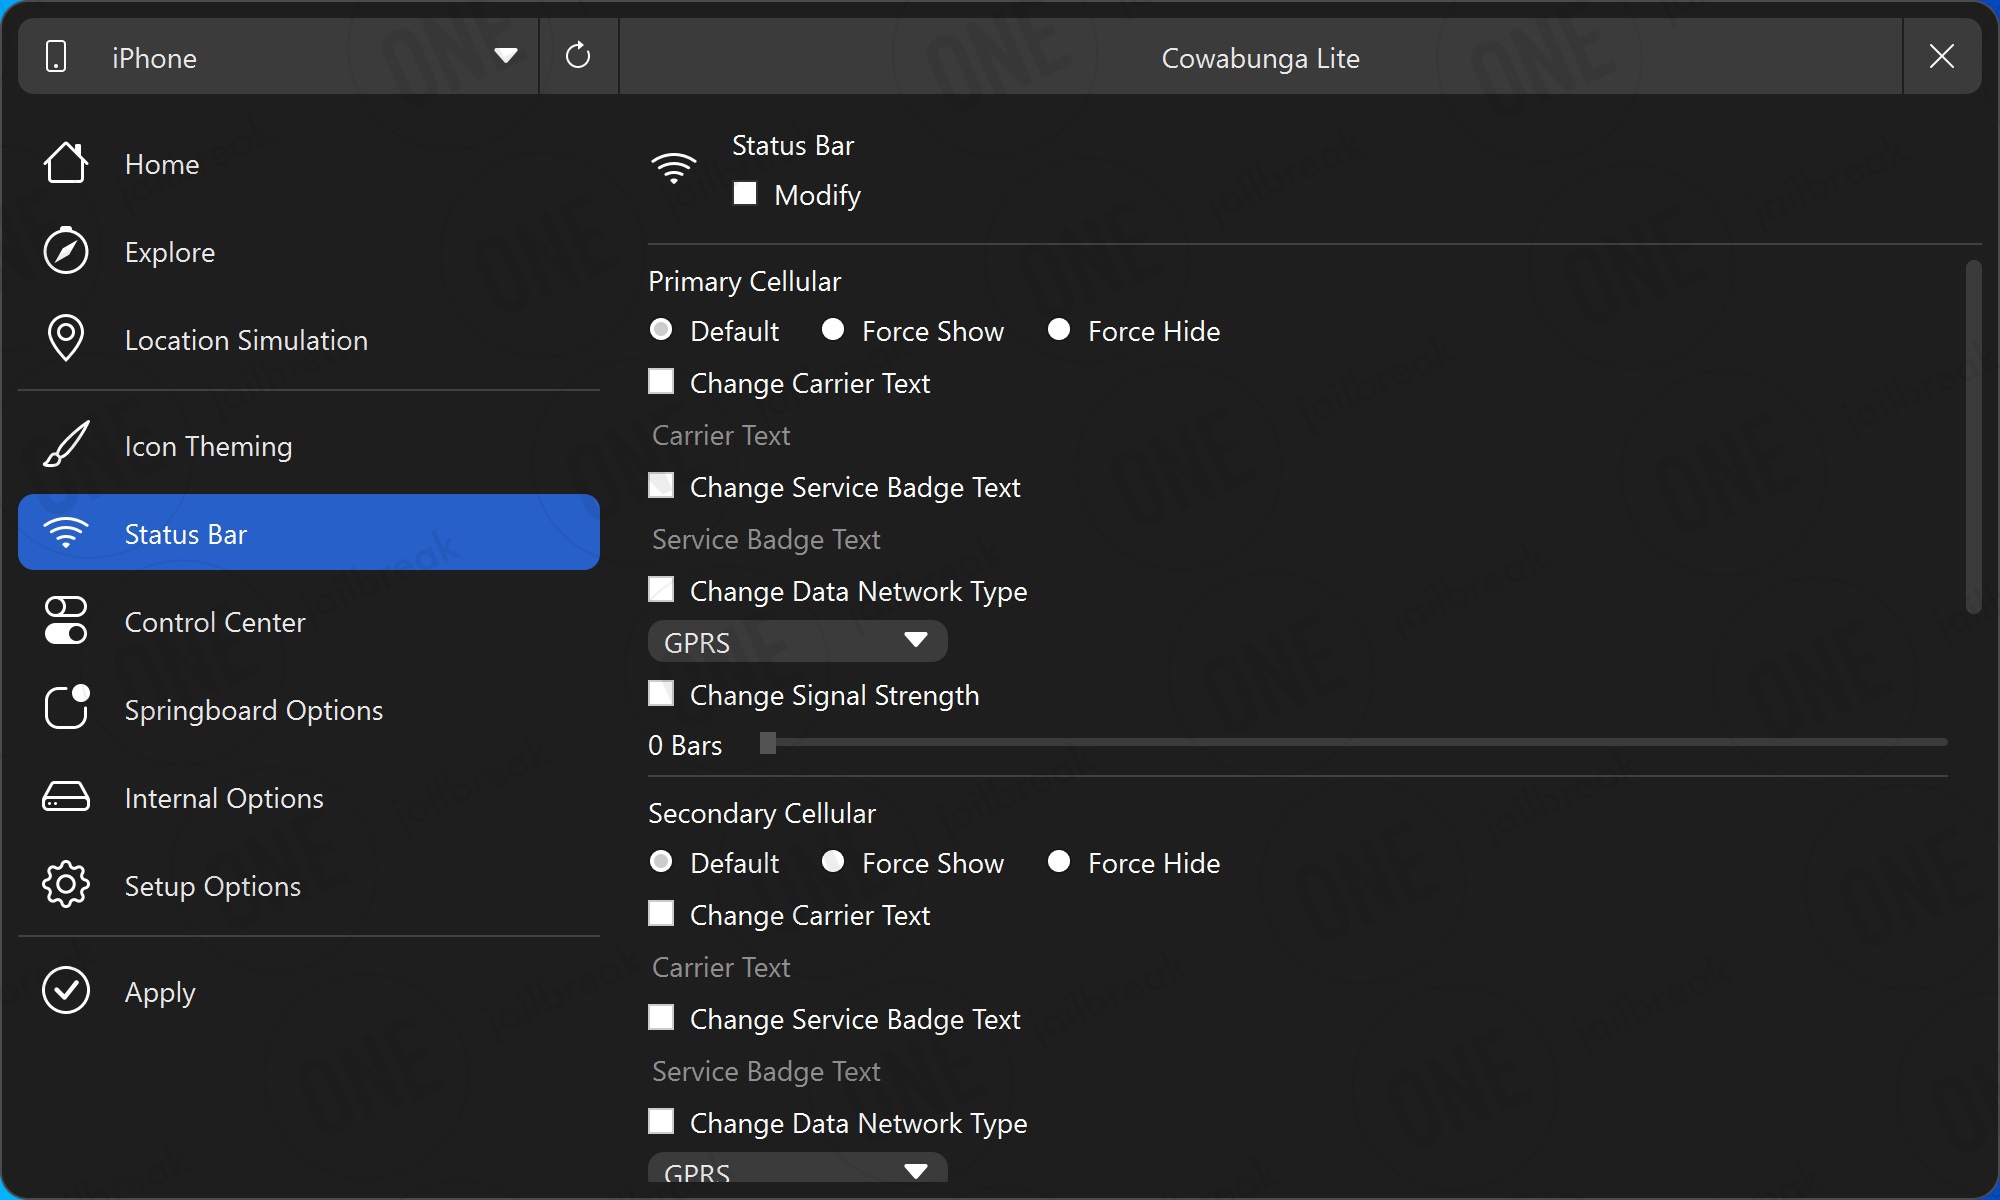Viewport: 2000px width, 1200px height.
Task: Open Location Simulation section
Action: (x=309, y=339)
